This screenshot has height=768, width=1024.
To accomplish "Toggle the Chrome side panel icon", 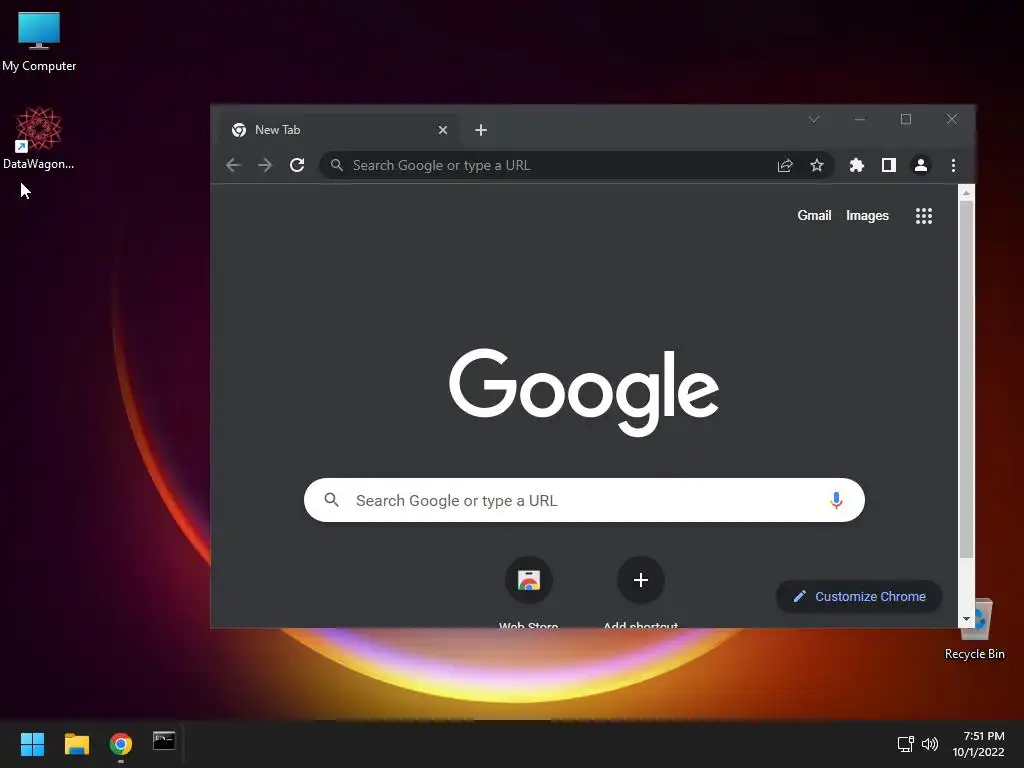I will click(889, 165).
